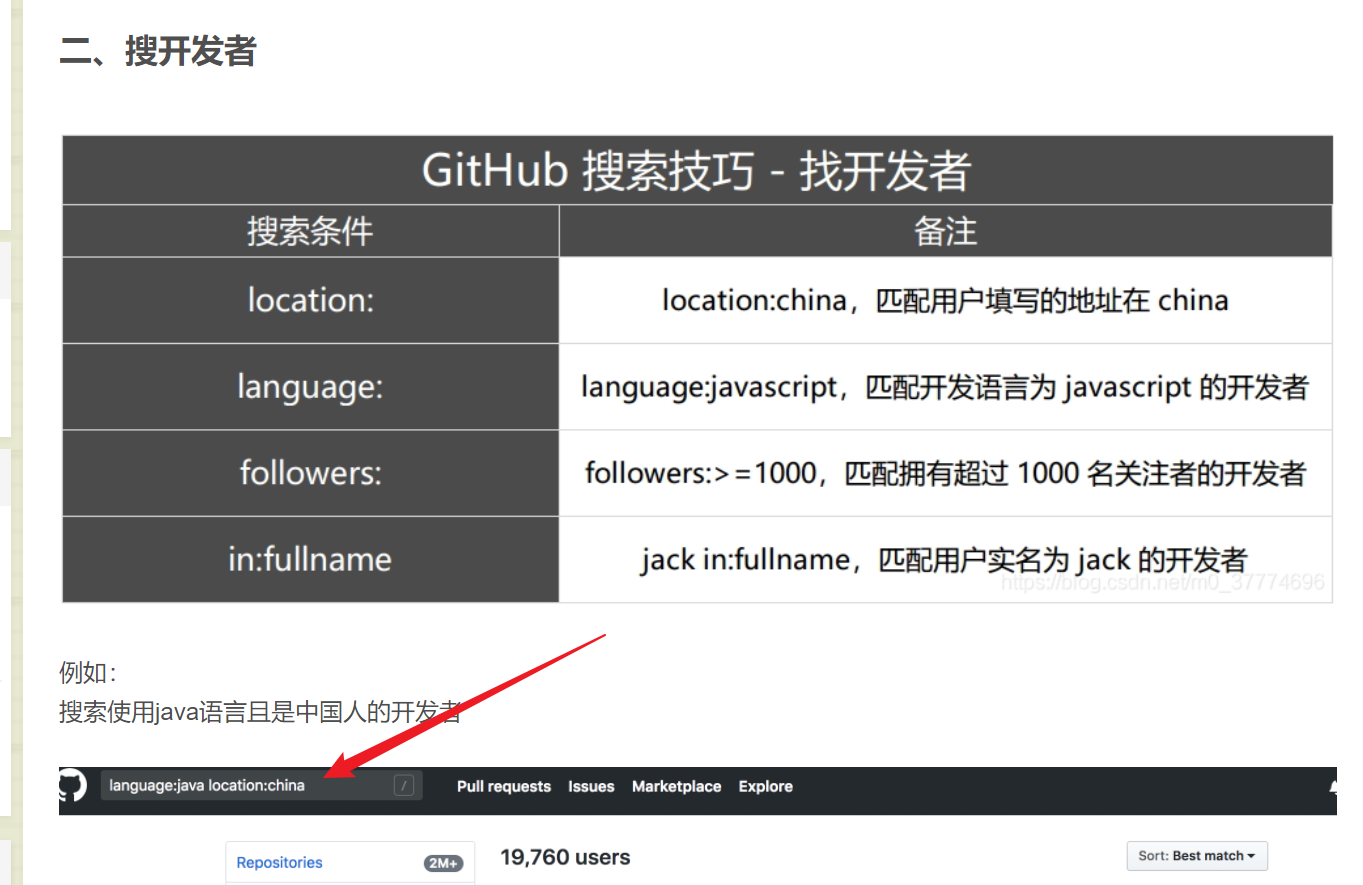This screenshot has height=885, width=1363.
Task: Open Marketplace in GitHub nav
Action: [x=676, y=786]
